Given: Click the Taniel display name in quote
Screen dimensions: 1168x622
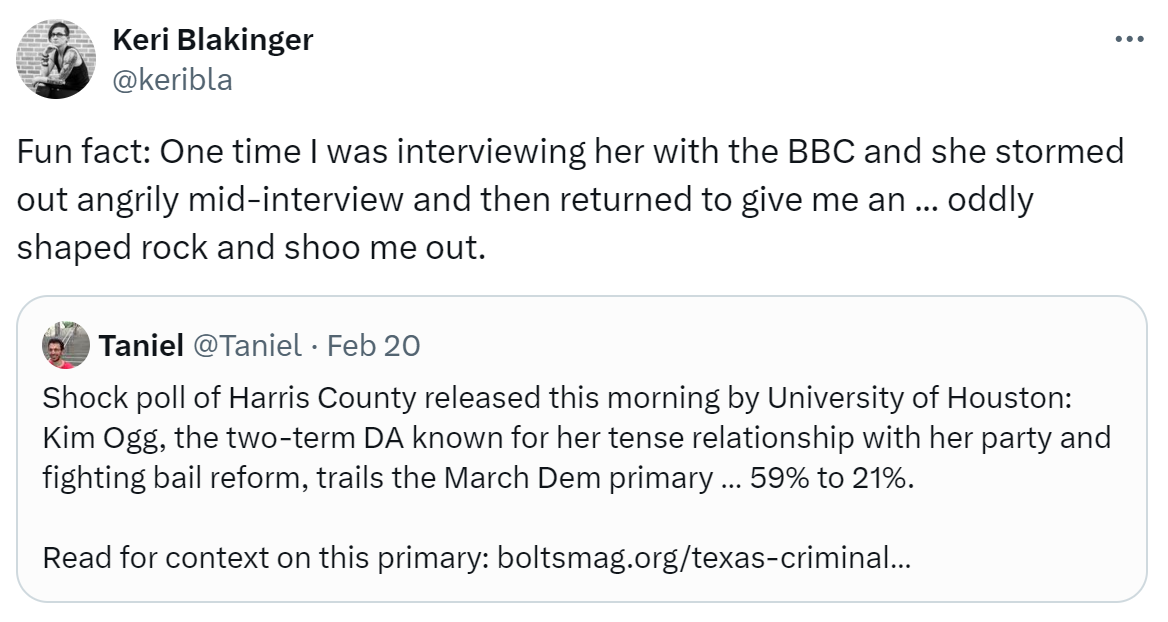Looking at the screenshot, I should [x=141, y=346].
